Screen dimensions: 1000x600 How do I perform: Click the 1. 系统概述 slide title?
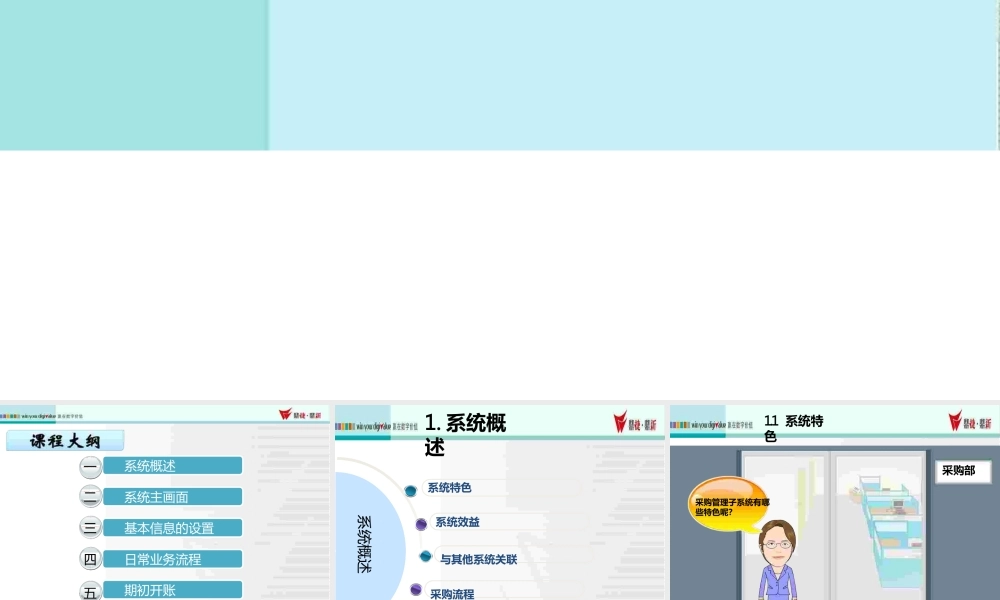coord(466,435)
